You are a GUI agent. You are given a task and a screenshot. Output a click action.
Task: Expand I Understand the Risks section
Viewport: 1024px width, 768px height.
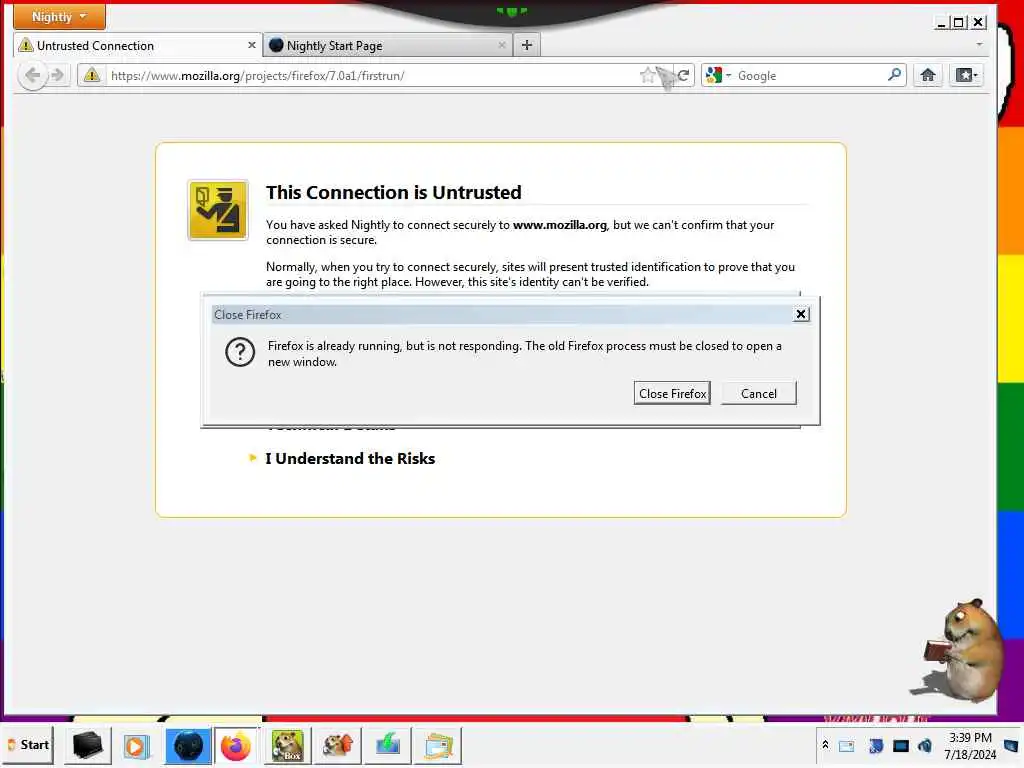(349, 458)
